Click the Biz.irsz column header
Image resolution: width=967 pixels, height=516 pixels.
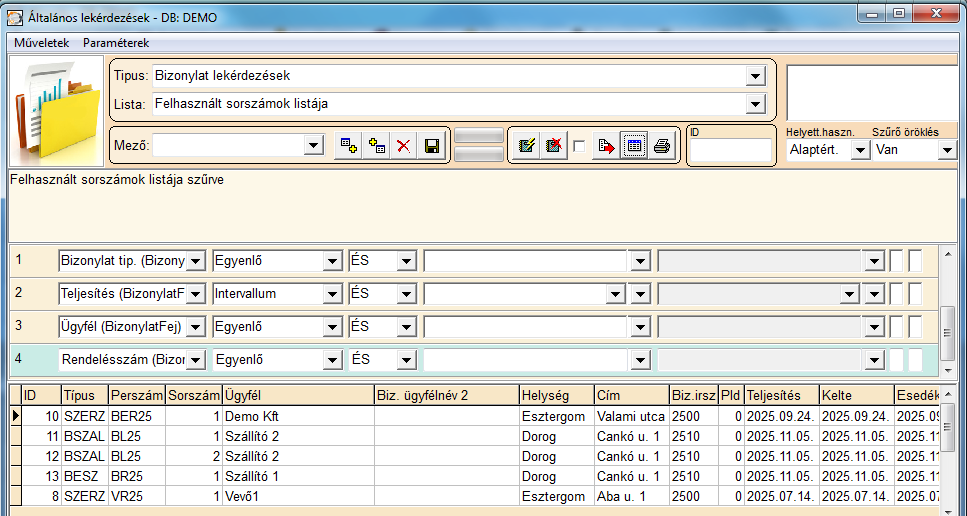click(x=694, y=395)
